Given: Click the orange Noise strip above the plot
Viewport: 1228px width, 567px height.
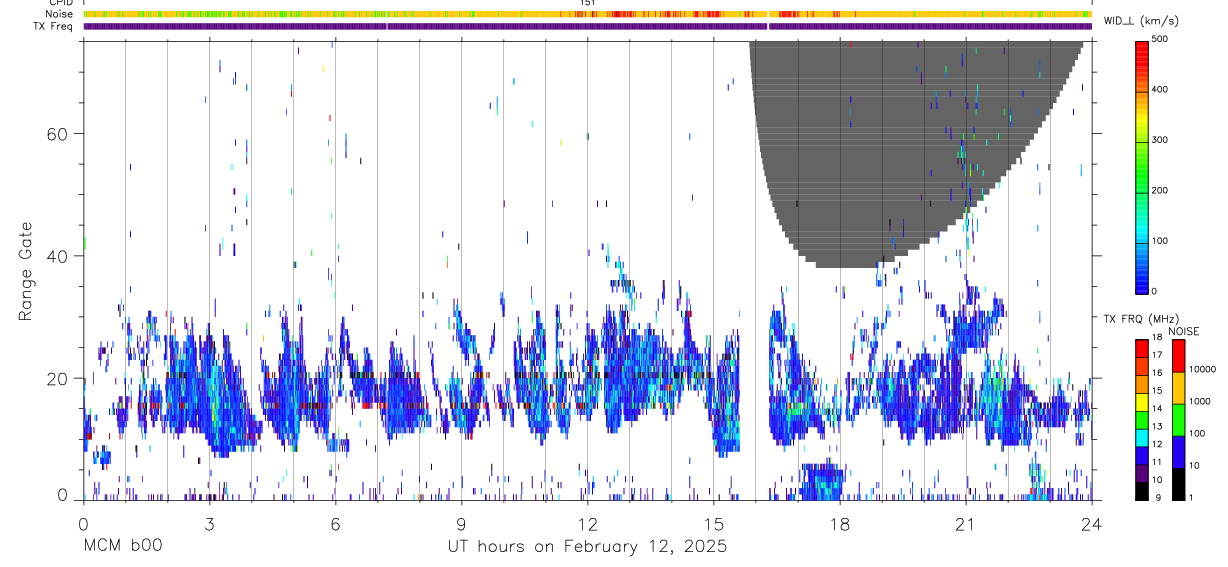Looking at the screenshot, I should click(x=587, y=14).
